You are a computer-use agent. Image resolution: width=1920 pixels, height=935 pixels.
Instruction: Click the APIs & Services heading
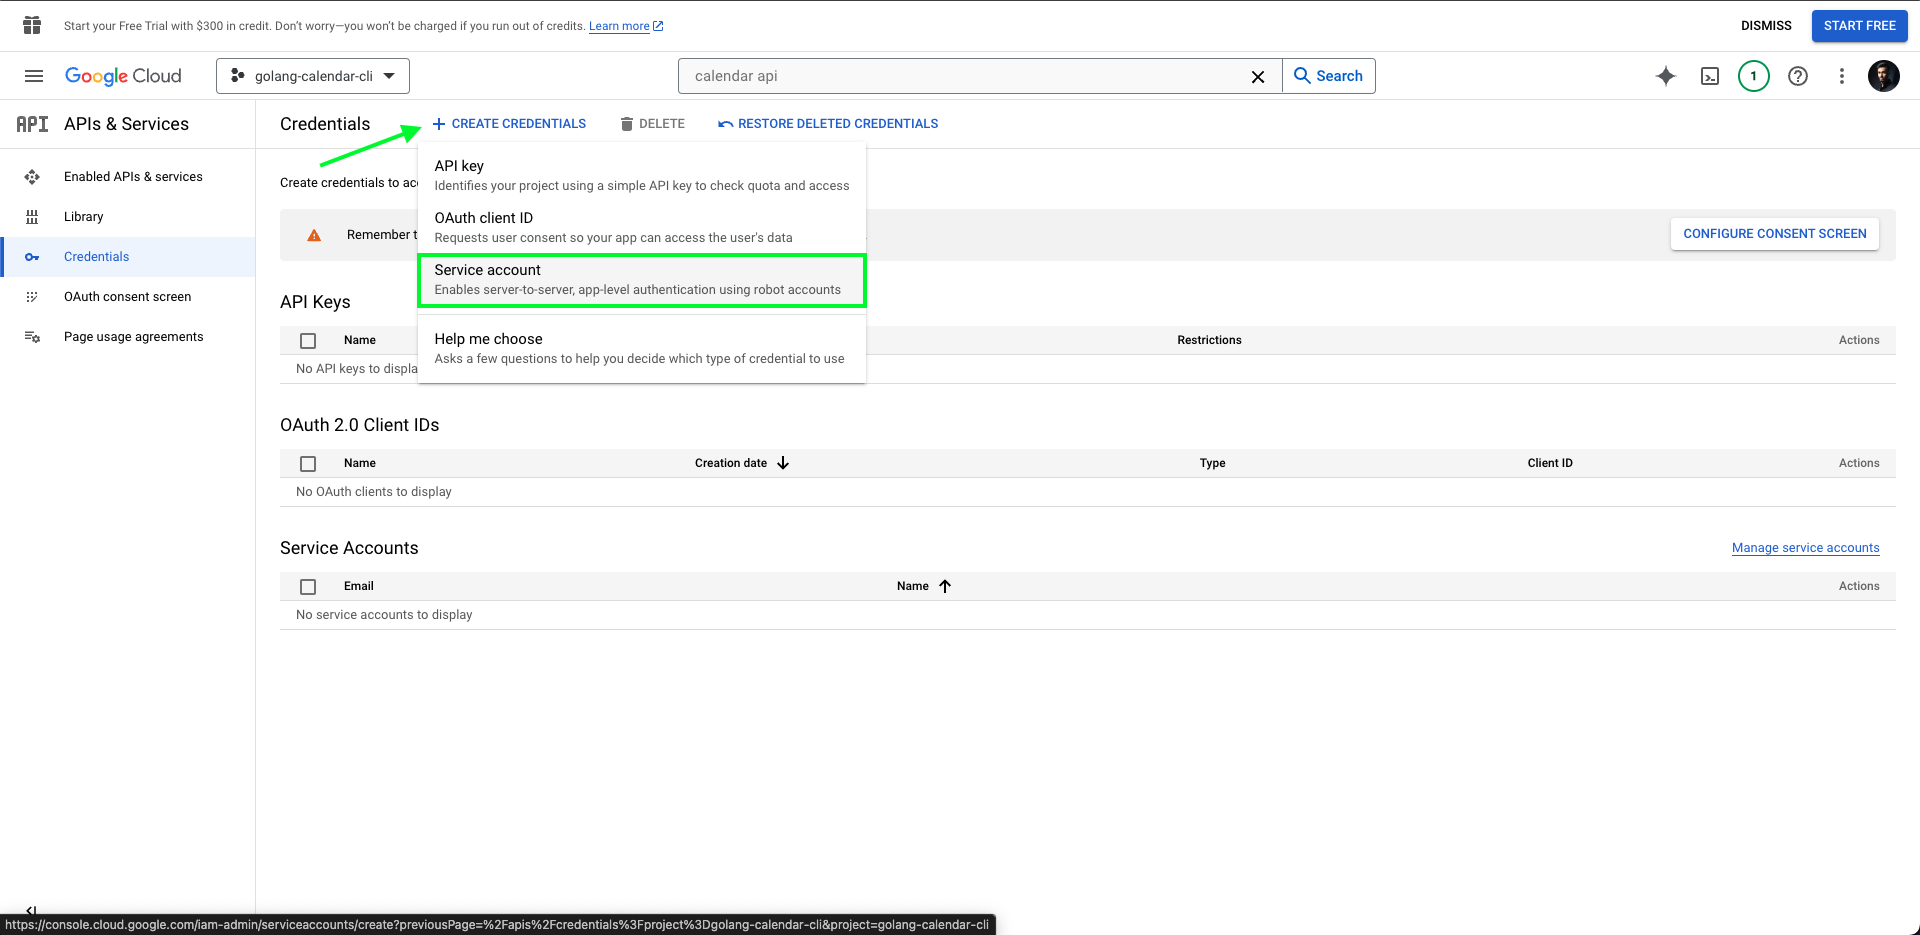point(126,124)
